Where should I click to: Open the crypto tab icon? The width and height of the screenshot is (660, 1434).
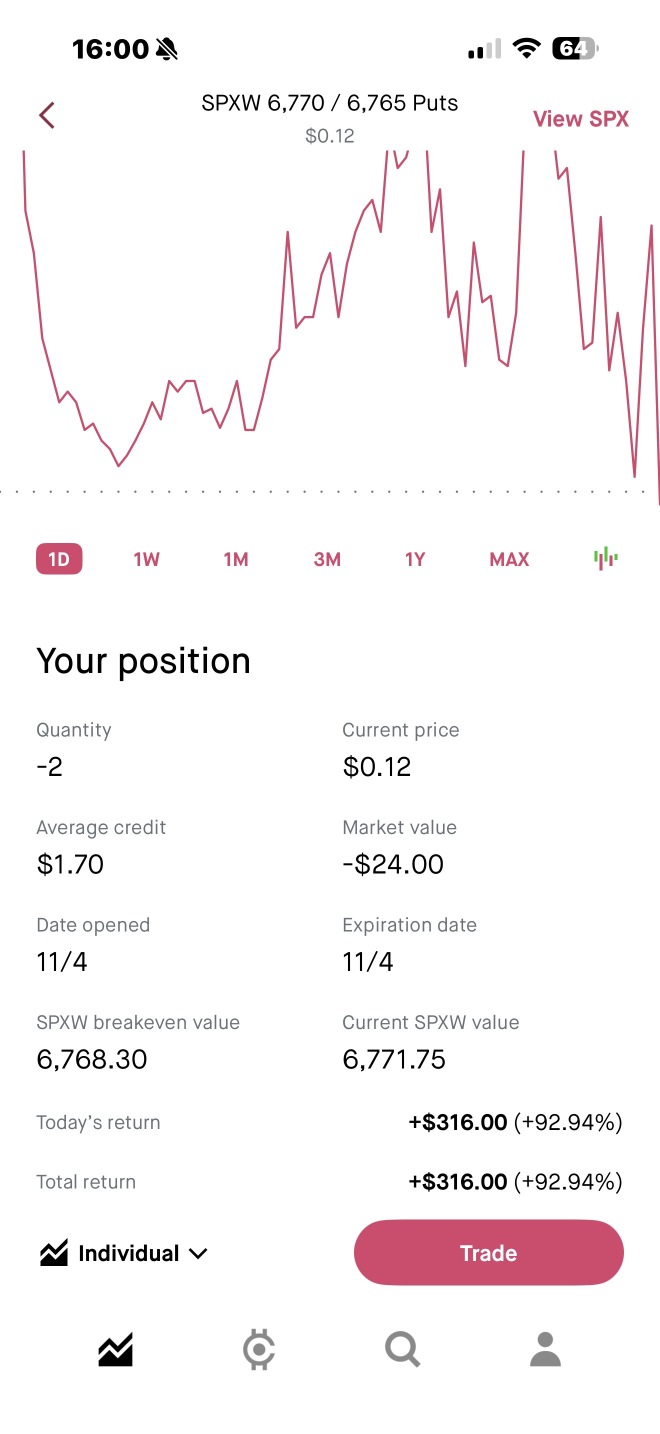[259, 1350]
